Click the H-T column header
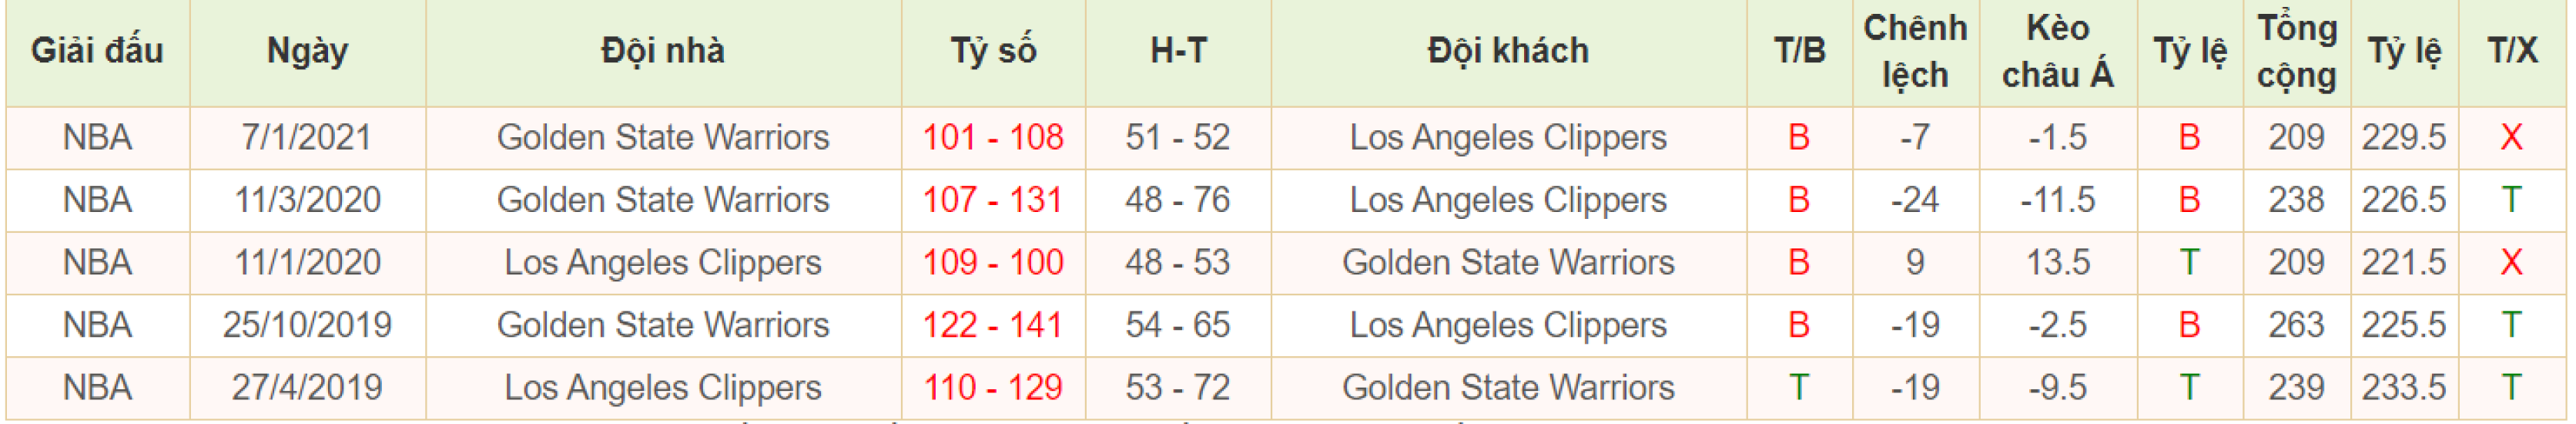Image resolution: width=2576 pixels, height=424 pixels. pyautogui.click(x=1178, y=51)
